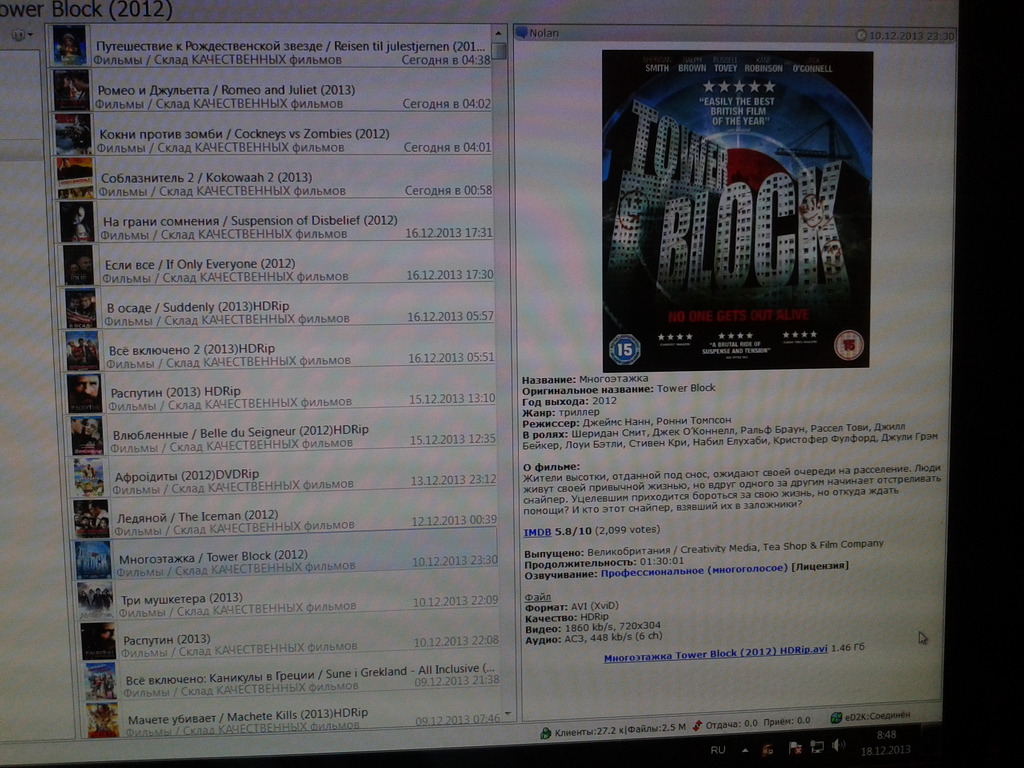Click the list scrollbar up arrow

(x=498, y=32)
